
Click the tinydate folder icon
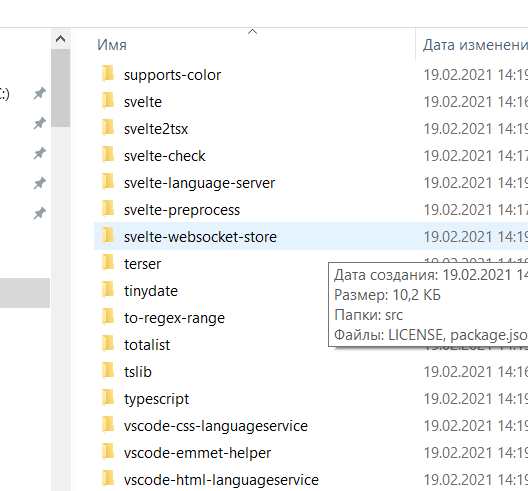tap(108, 290)
